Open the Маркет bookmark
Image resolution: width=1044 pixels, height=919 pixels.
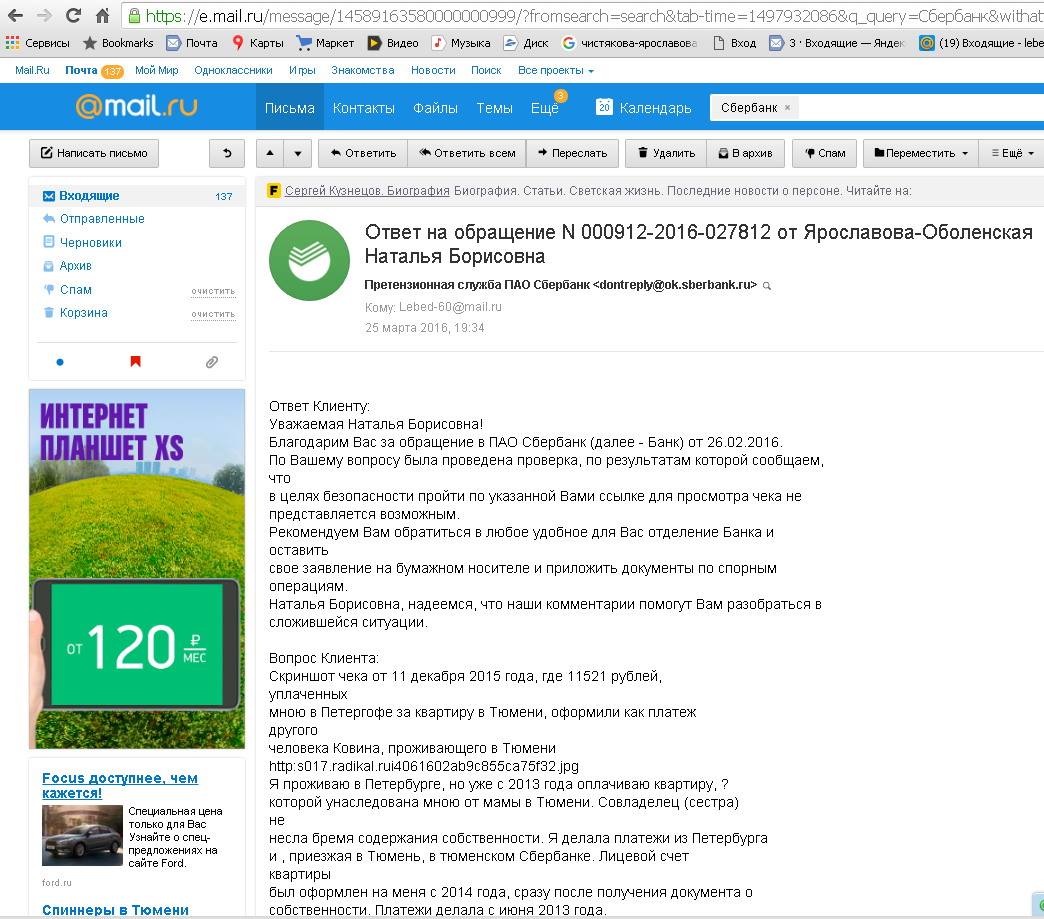point(325,43)
